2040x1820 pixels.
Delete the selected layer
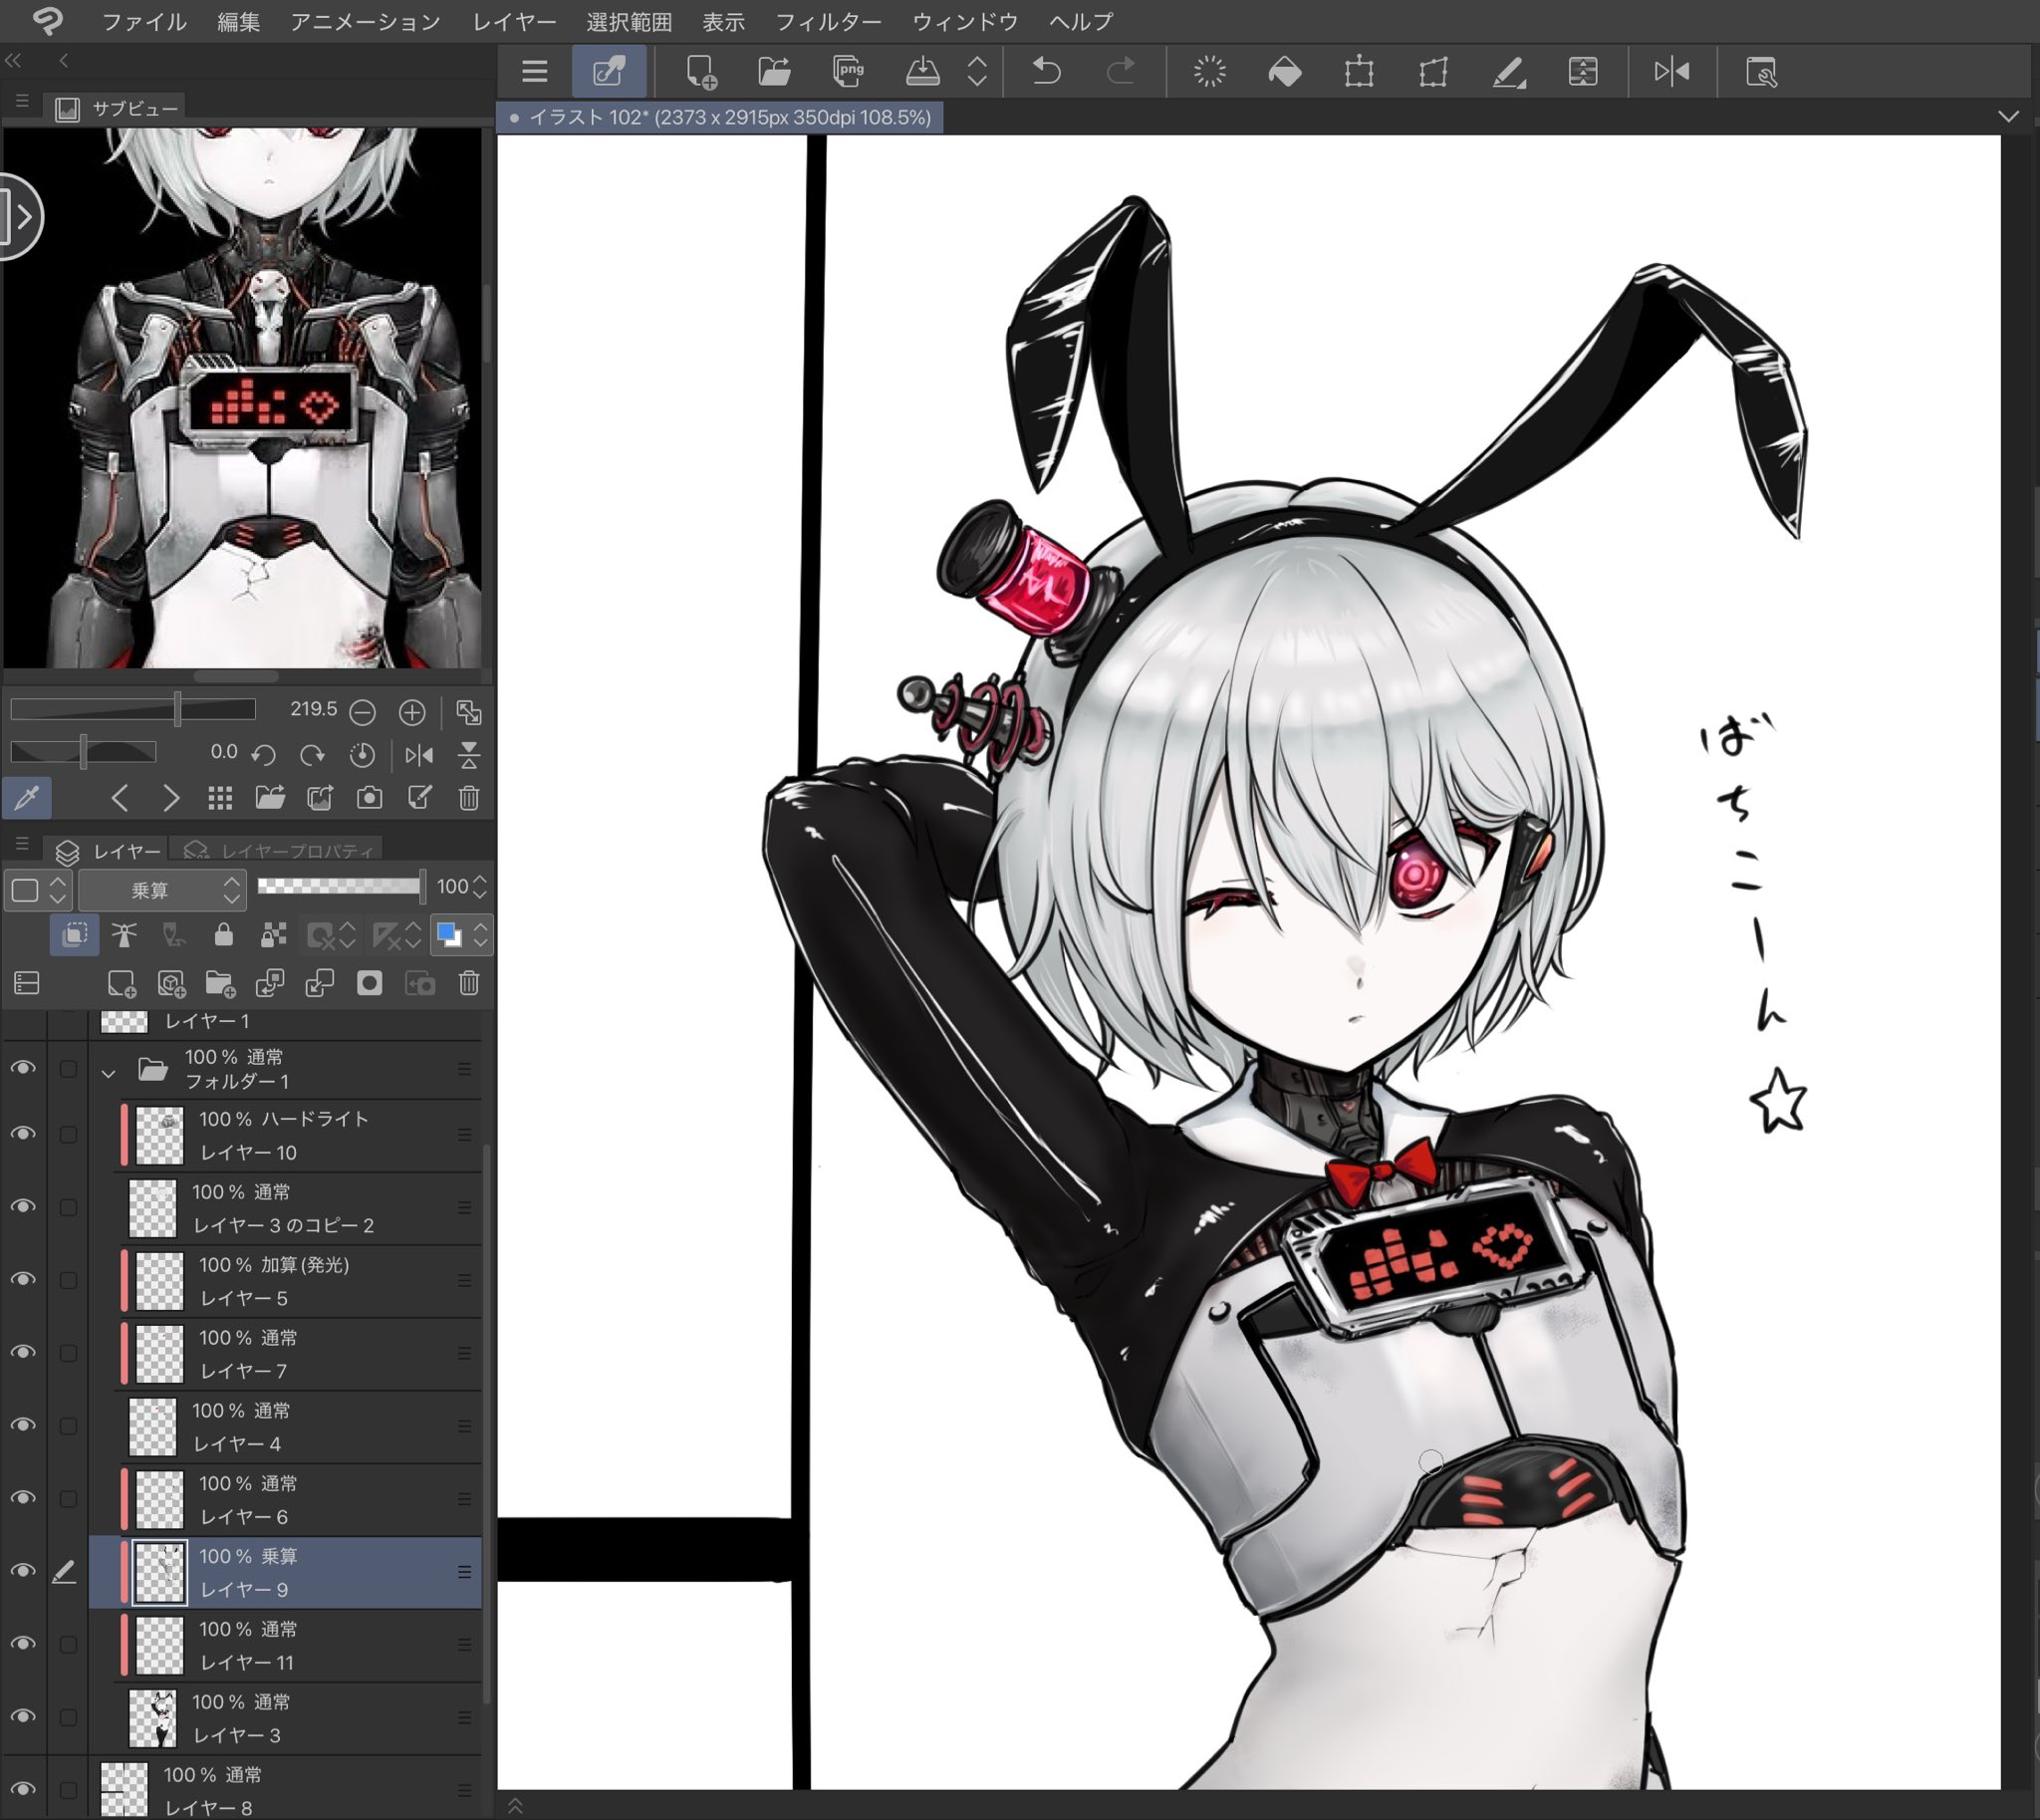pyautogui.click(x=469, y=984)
